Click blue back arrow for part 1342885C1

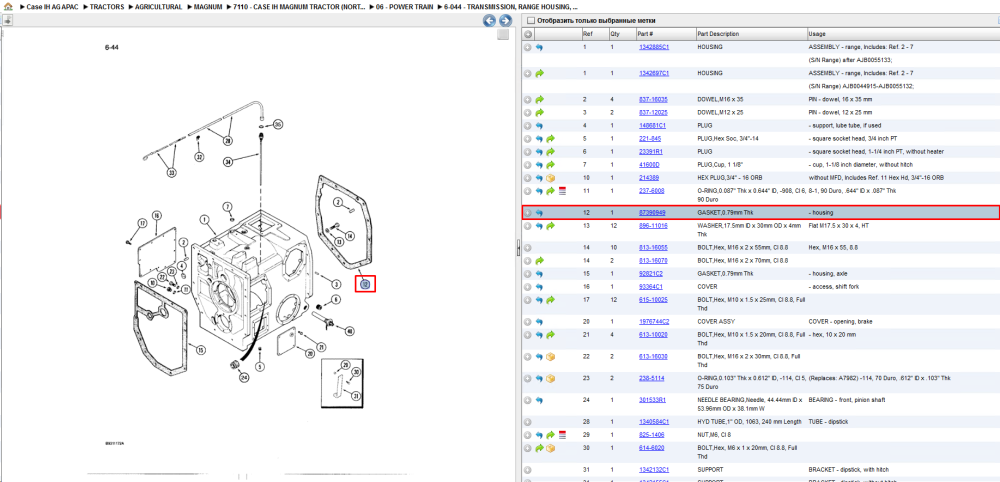coord(539,47)
